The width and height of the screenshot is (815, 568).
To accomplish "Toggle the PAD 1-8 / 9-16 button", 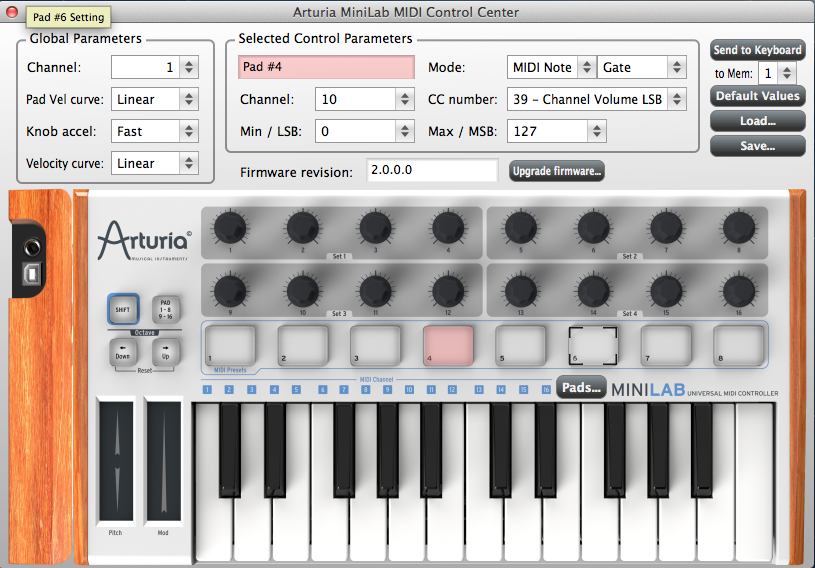I will [166, 310].
